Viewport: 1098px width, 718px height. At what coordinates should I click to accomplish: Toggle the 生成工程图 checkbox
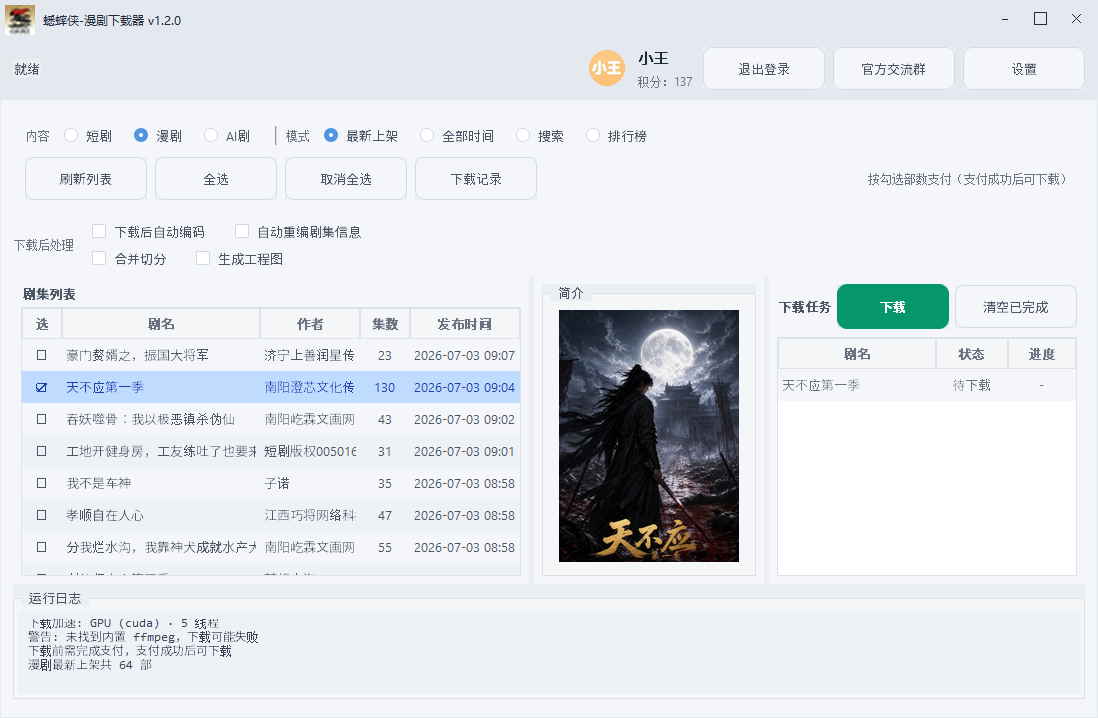[203, 258]
